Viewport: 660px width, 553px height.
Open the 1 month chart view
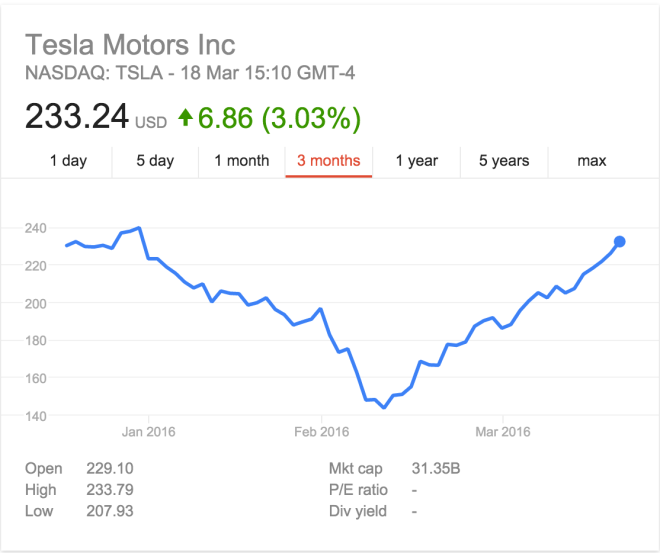[241, 160]
